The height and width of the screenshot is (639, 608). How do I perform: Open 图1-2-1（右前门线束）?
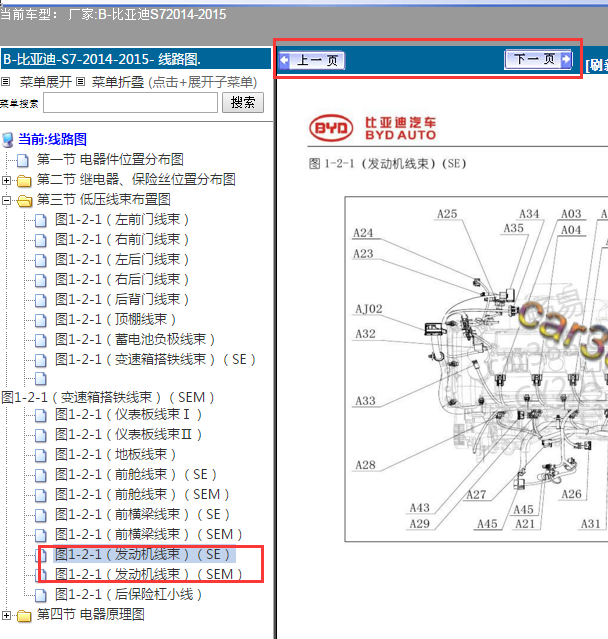point(122,240)
